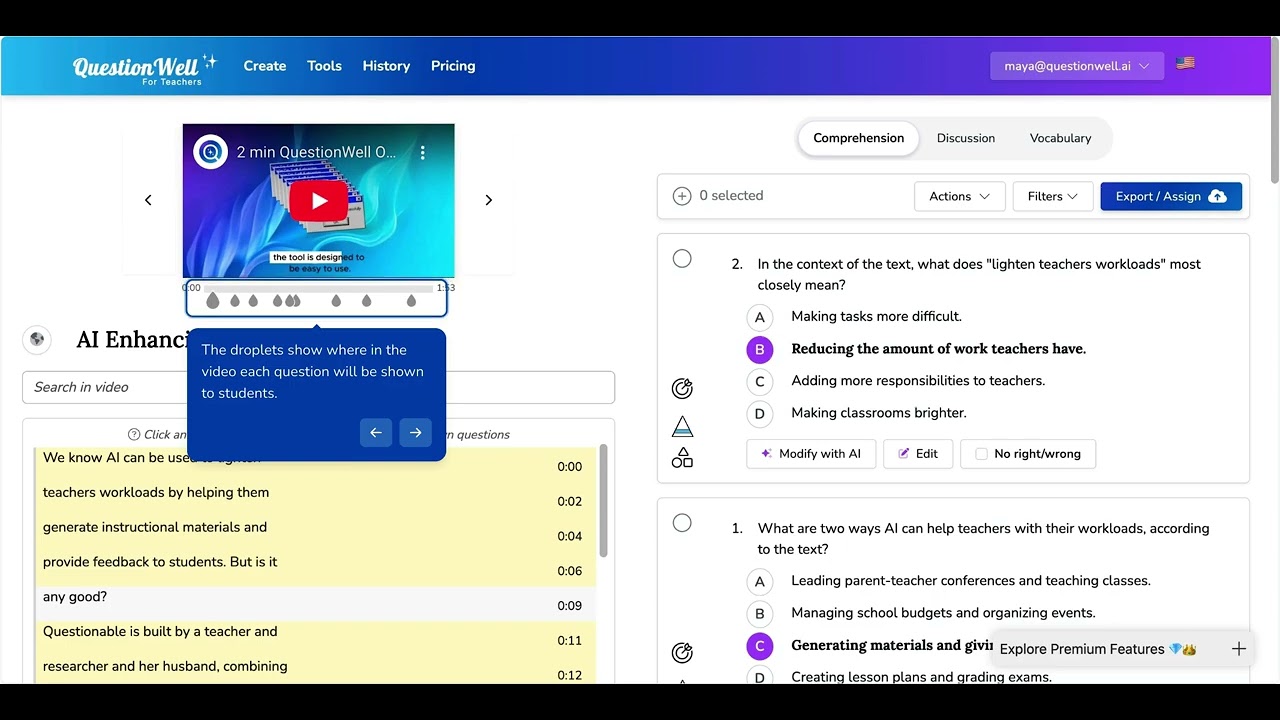Click the target icon on question 2
The image size is (1280, 720).
(682, 388)
